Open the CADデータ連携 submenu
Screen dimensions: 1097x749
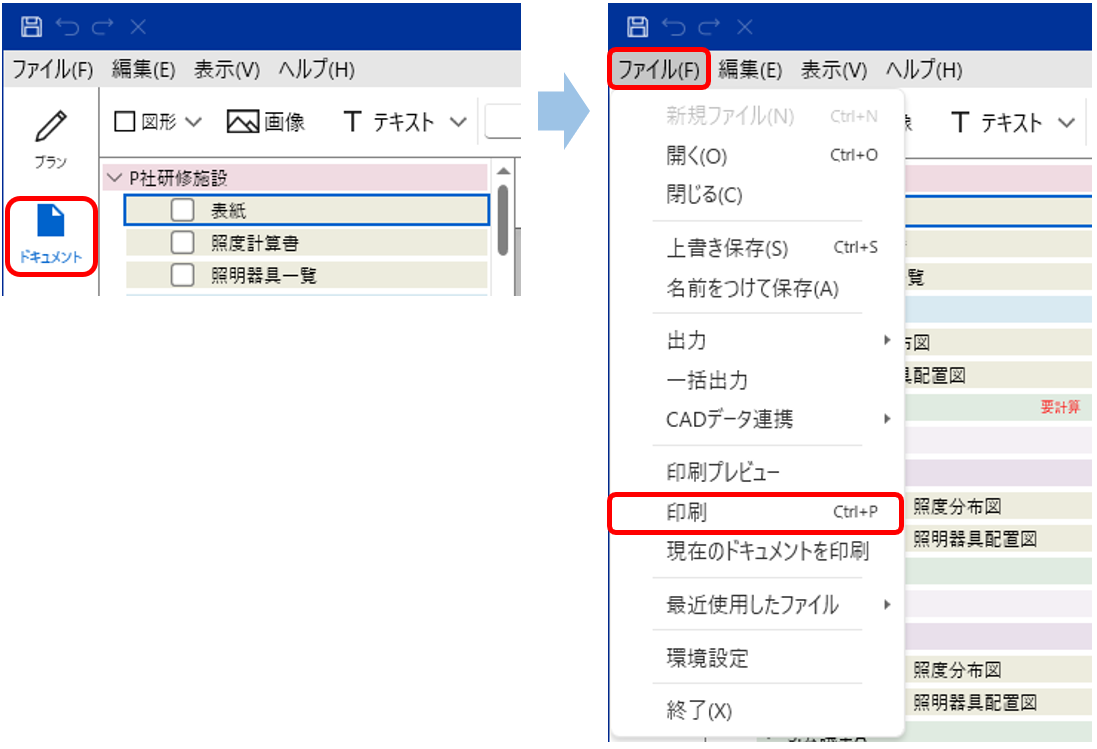[x=886, y=419]
